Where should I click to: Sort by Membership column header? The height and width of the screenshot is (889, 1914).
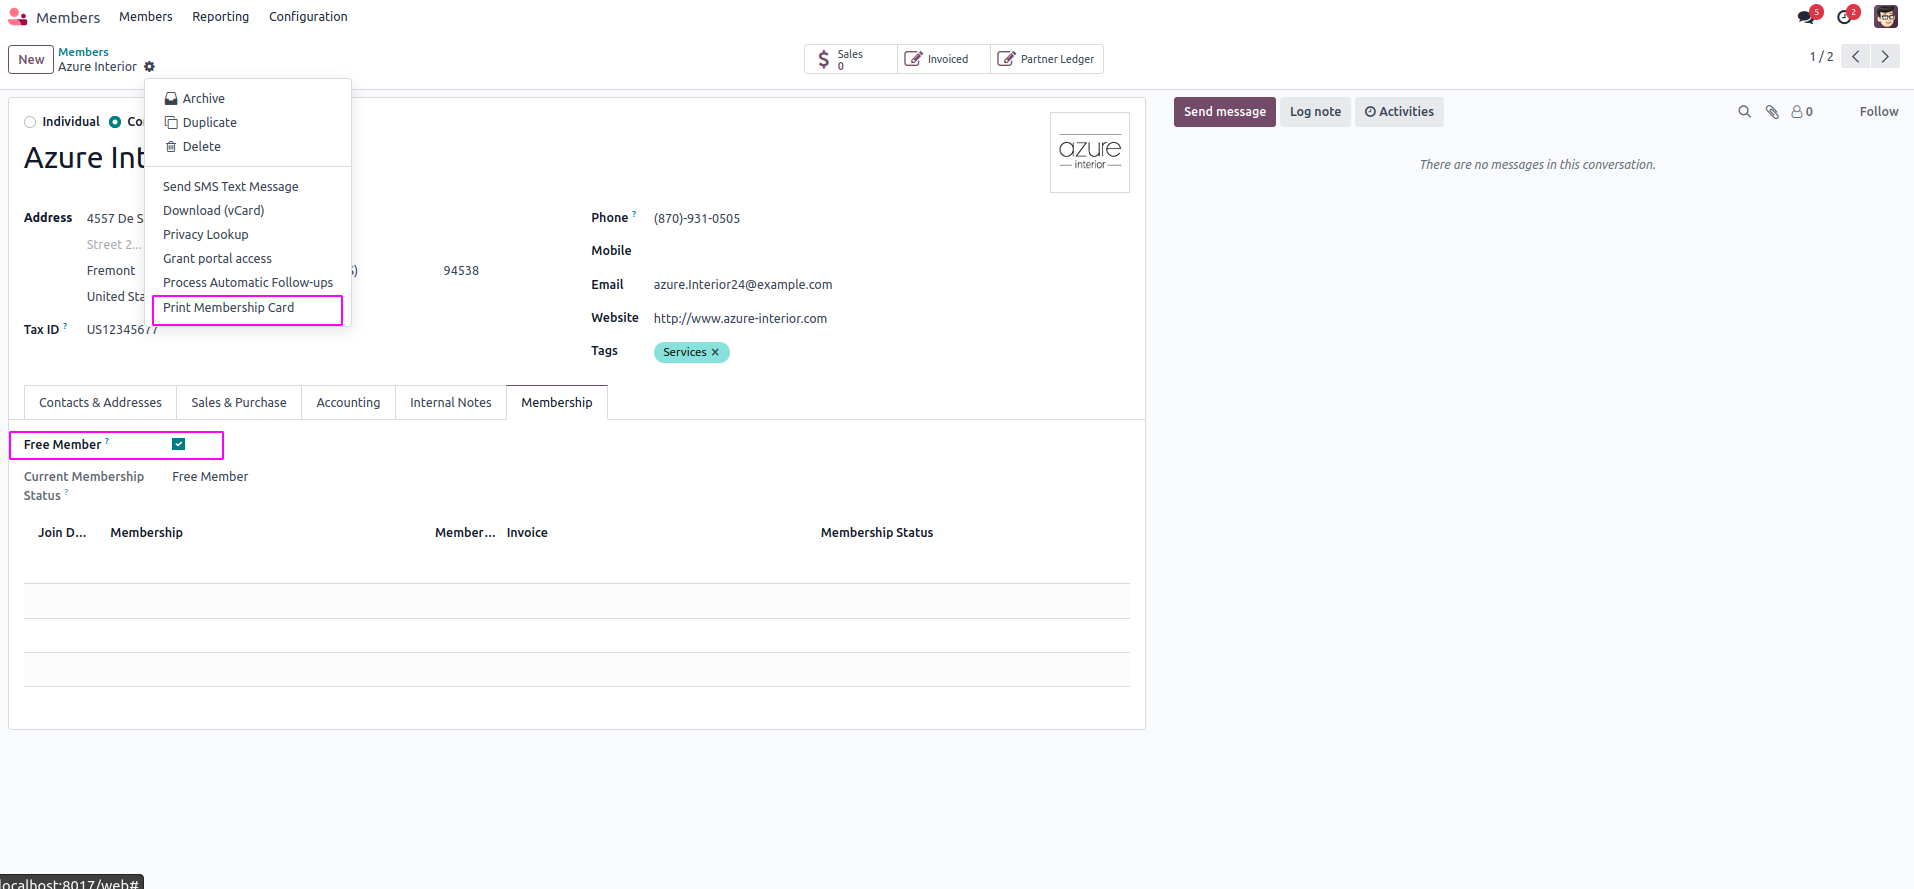pos(146,533)
